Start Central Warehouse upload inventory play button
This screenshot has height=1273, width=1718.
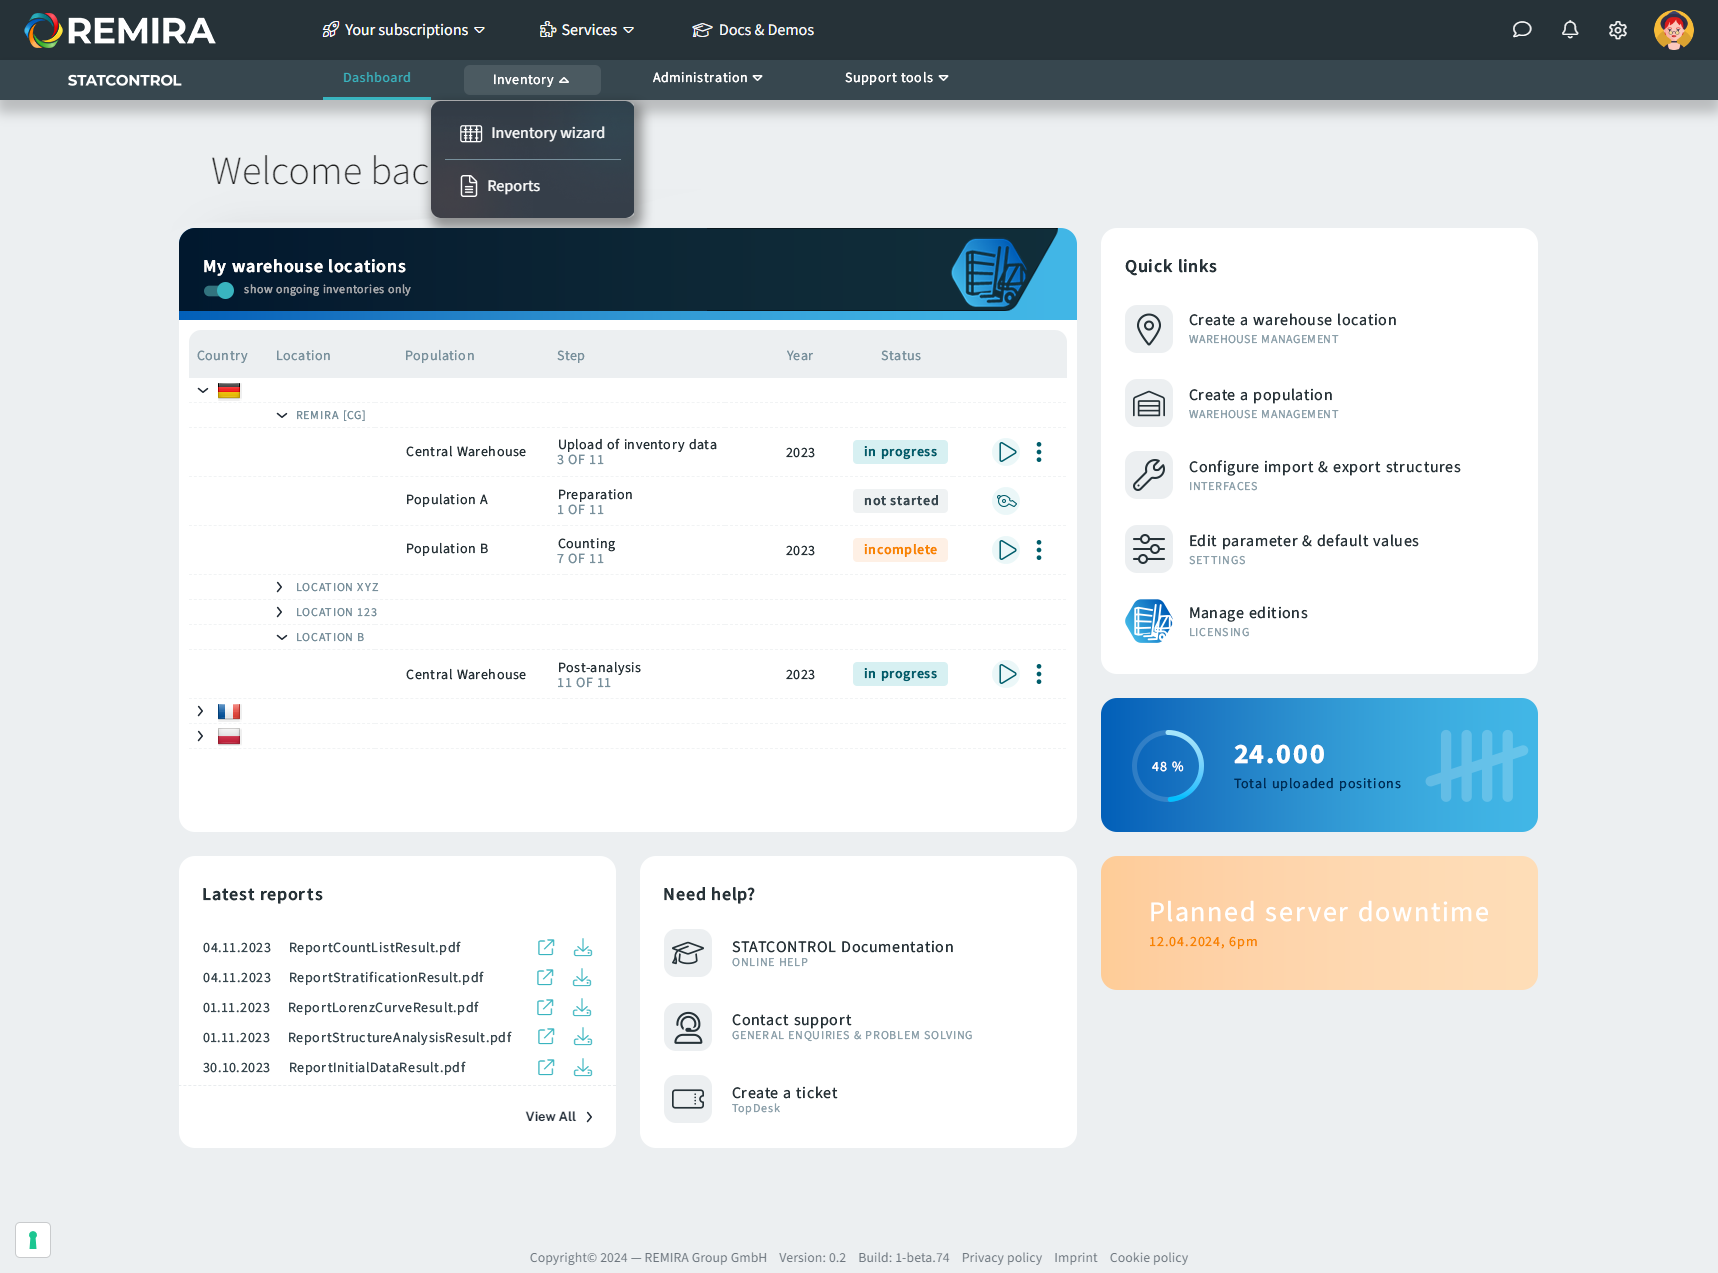1007,452
